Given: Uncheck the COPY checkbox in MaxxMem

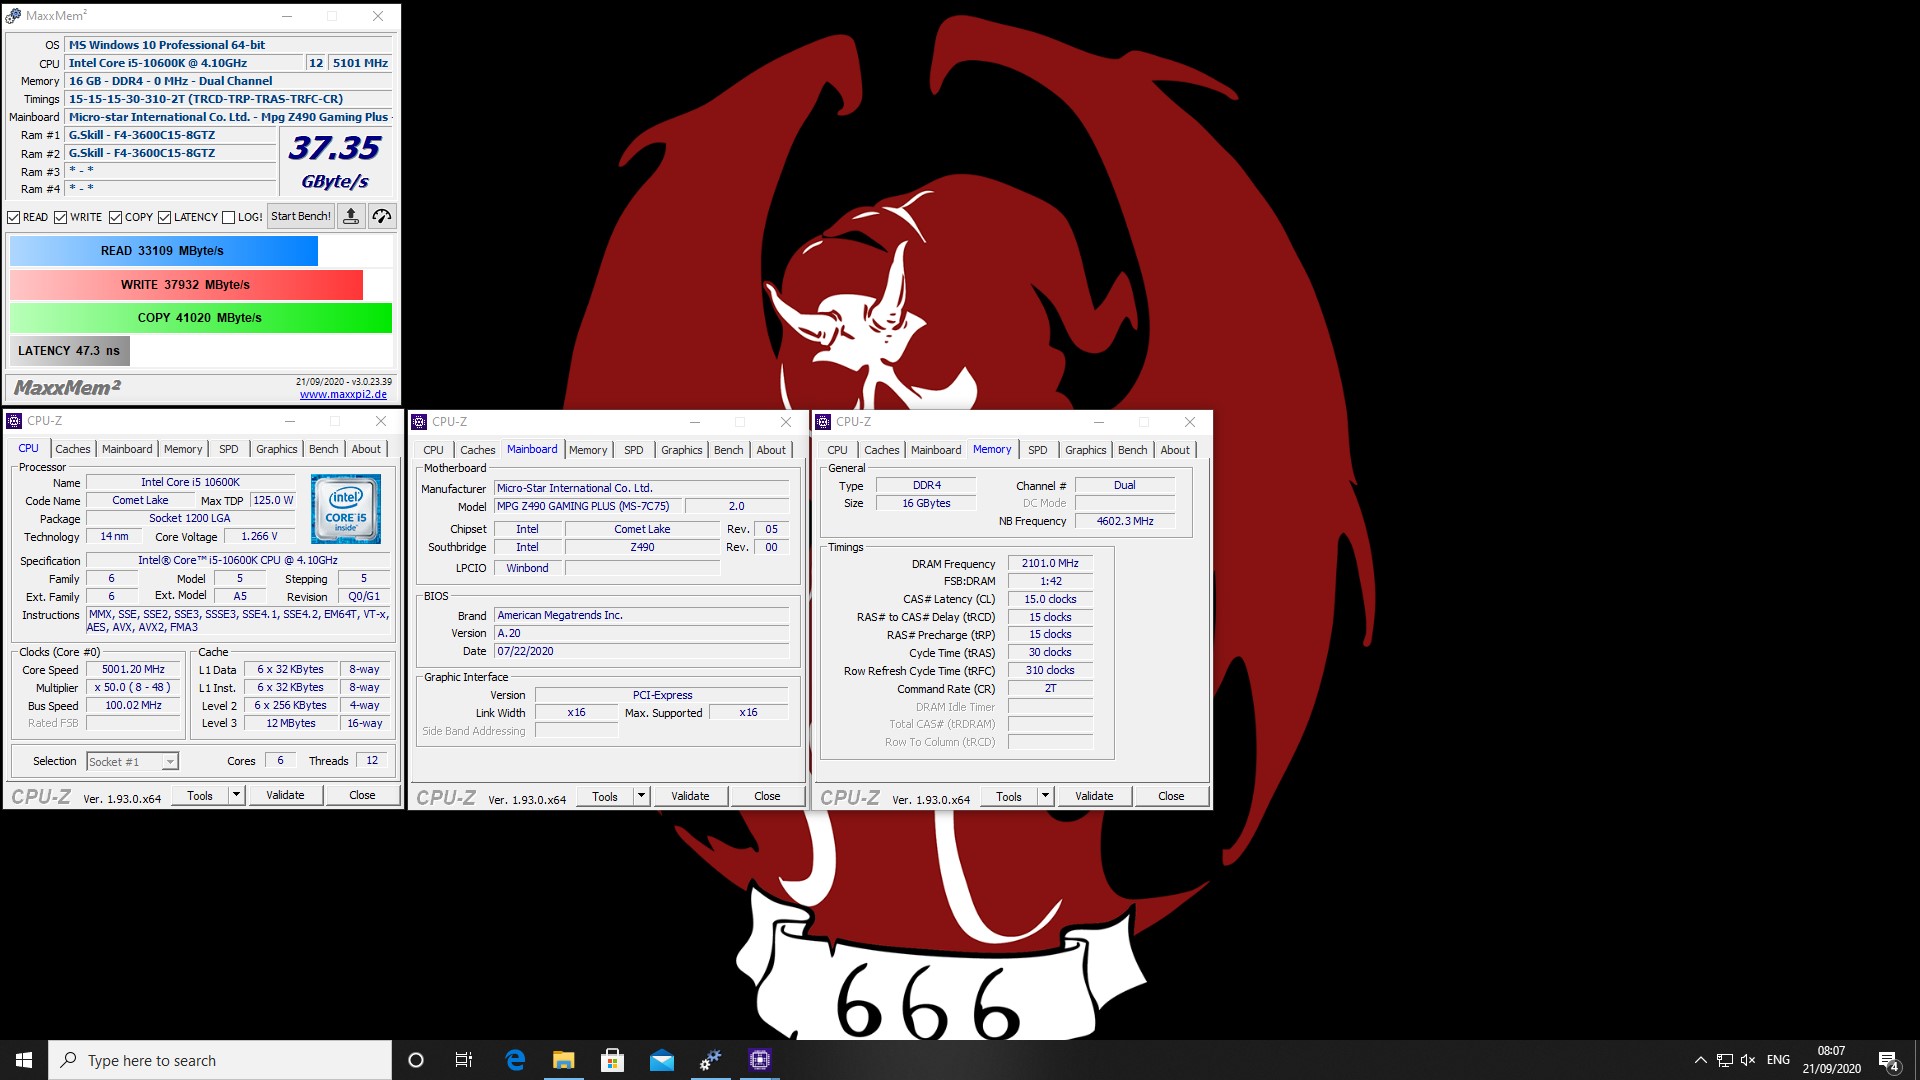Looking at the screenshot, I should (x=116, y=217).
